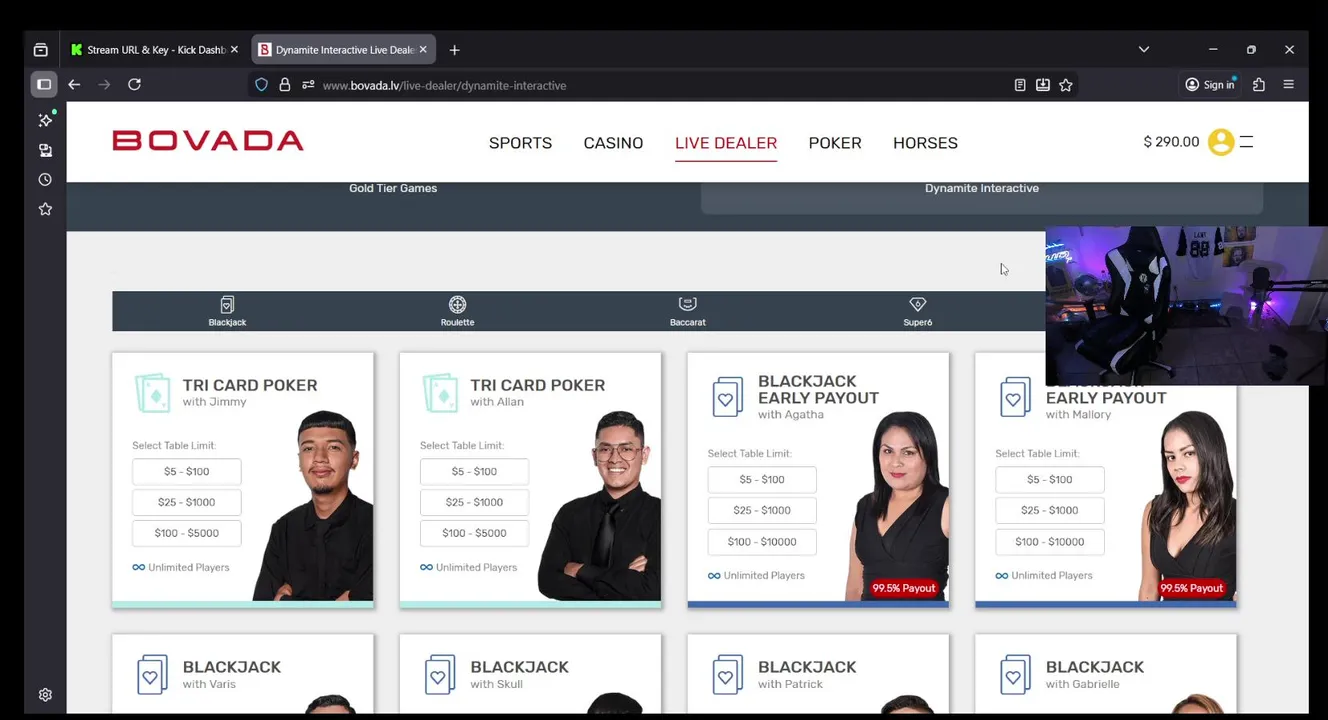Screen dimensions: 1328x720
Task: Choose $100 - $10000 for Blackjack with Agatha
Action: point(762,541)
